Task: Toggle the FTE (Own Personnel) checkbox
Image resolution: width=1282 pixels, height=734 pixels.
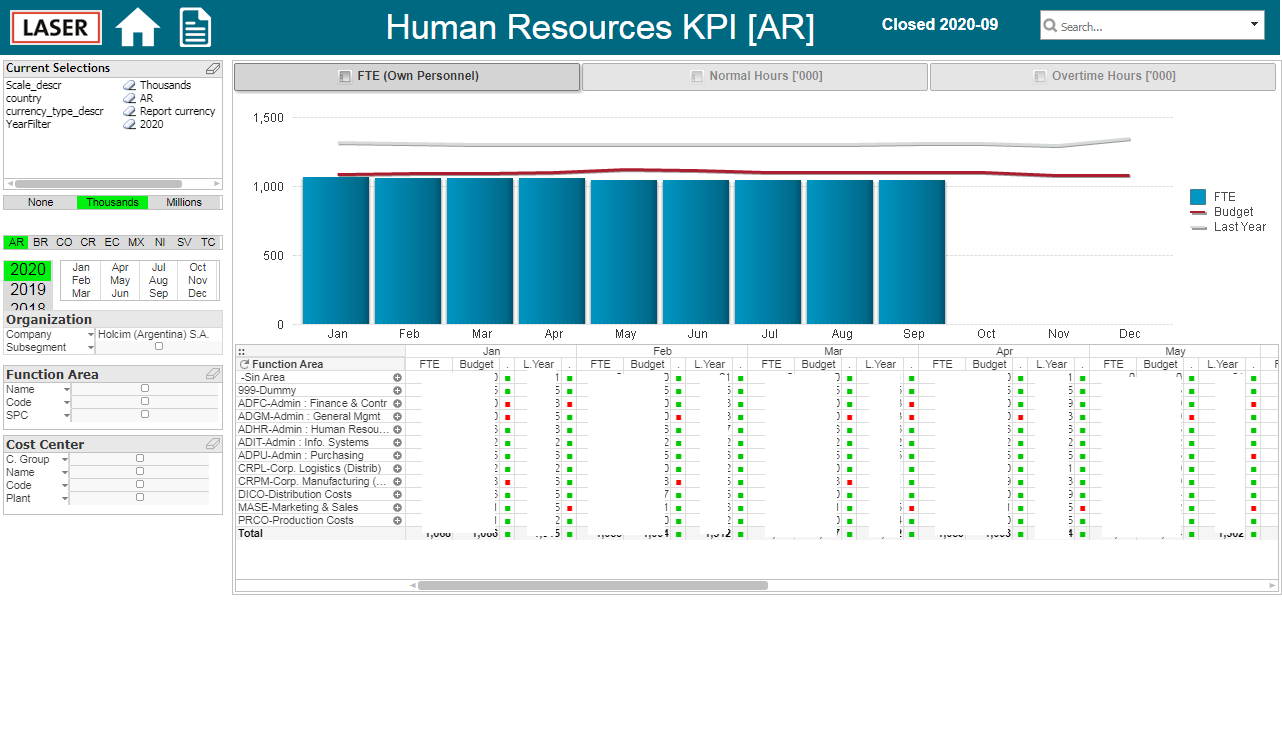Action: (x=345, y=76)
